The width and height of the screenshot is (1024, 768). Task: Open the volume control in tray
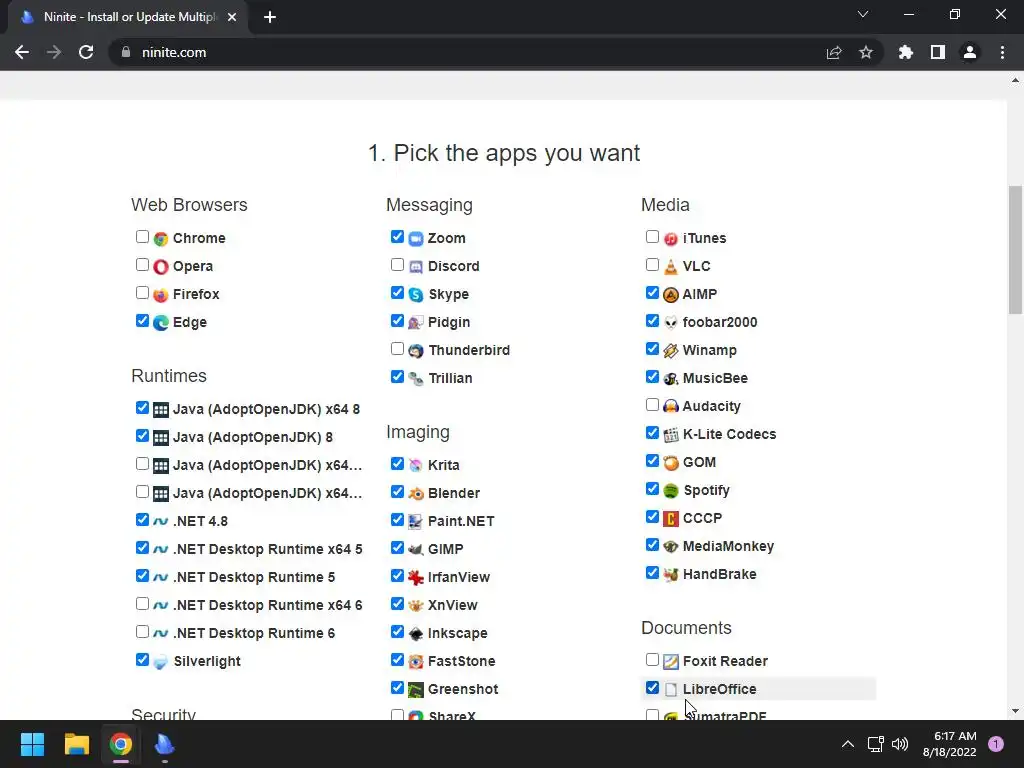click(x=900, y=744)
